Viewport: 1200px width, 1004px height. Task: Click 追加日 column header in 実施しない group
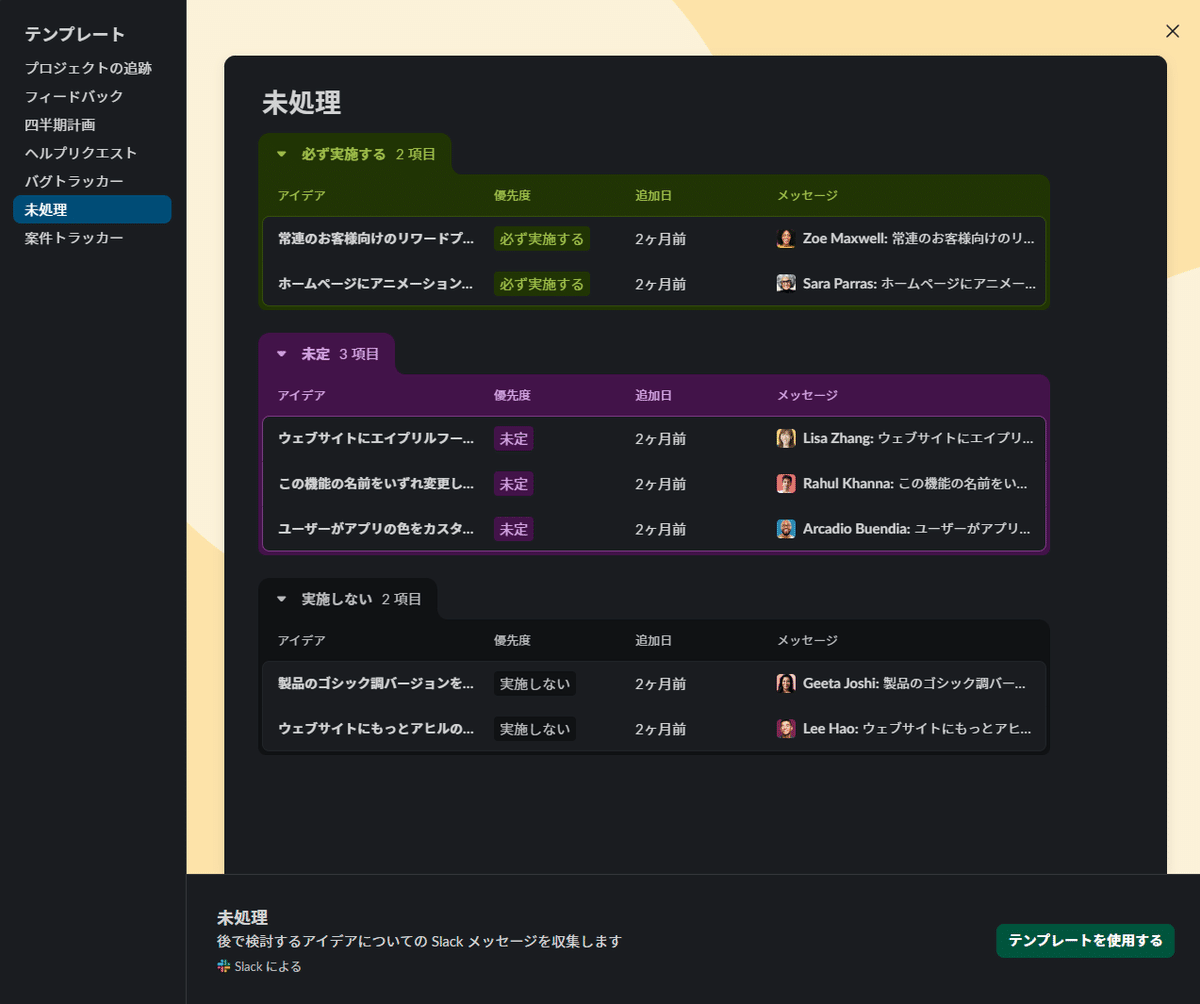[653, 641]
